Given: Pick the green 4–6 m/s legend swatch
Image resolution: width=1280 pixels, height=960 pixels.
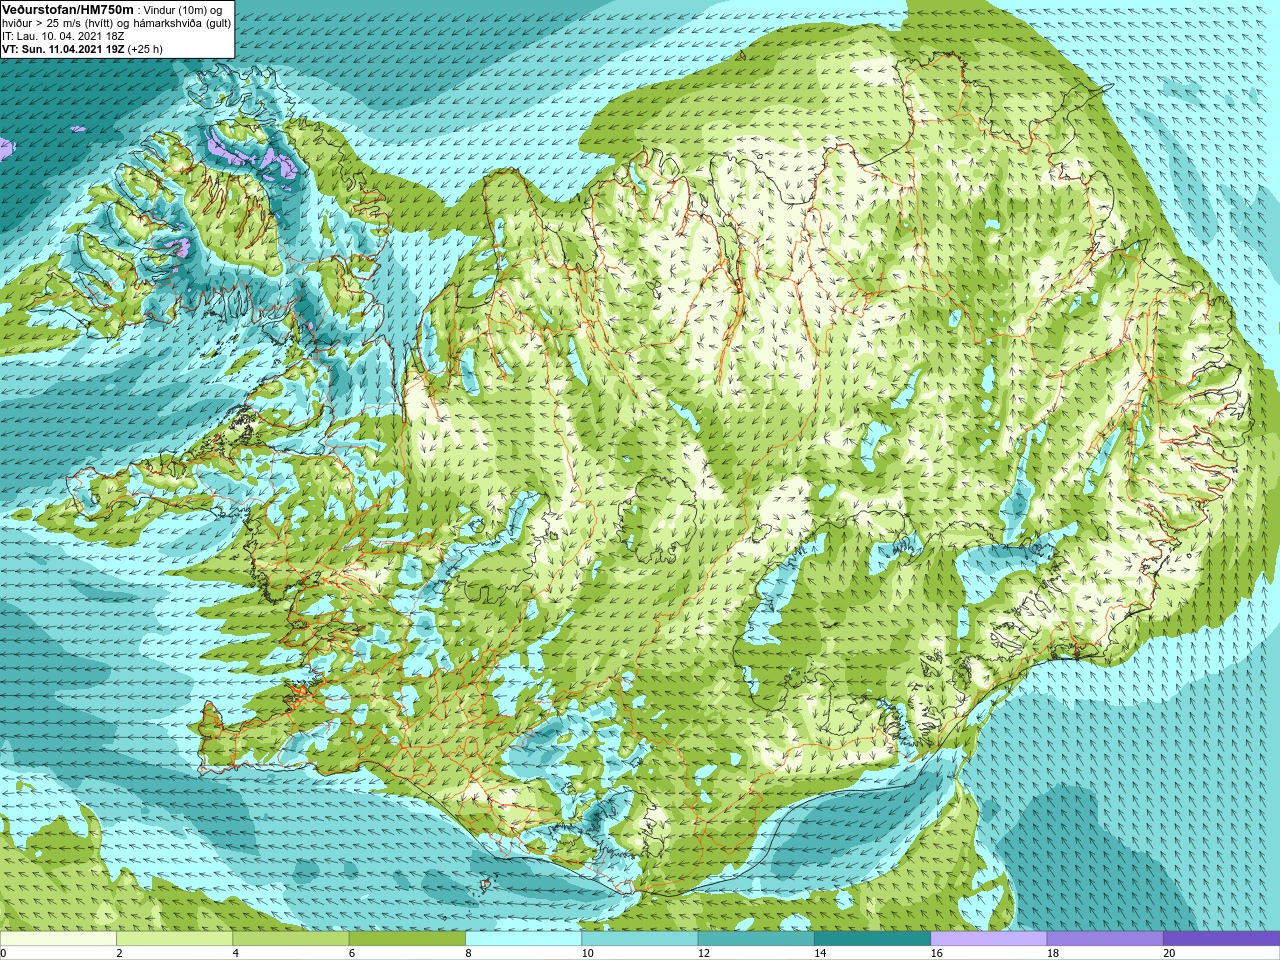Looking at the screenshot, I should (x=291, y=939).
